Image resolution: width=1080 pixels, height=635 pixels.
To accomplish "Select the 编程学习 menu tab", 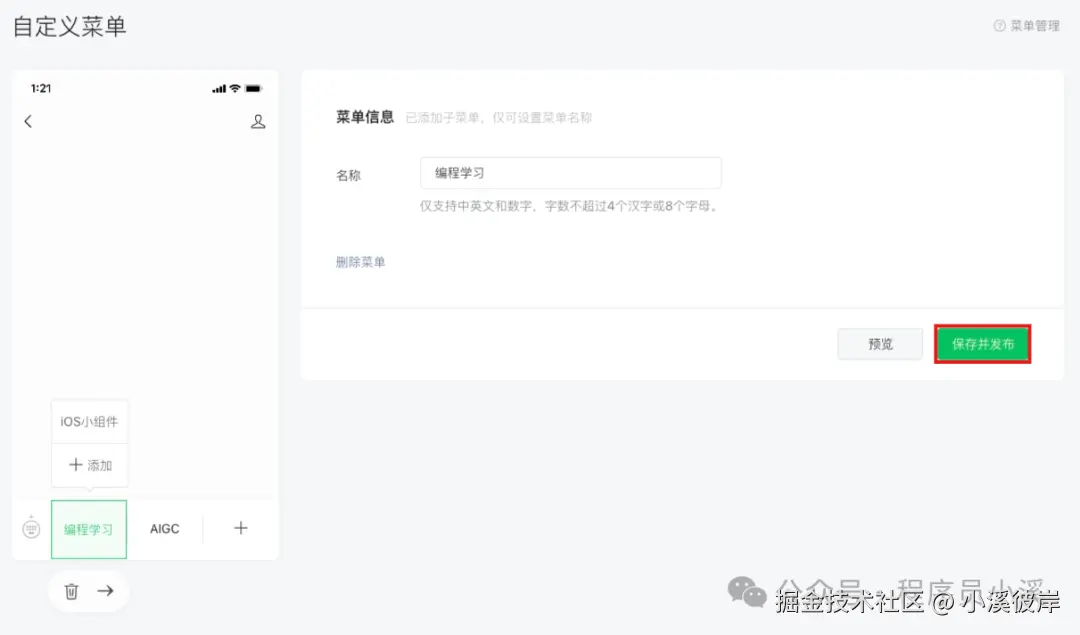I will (88, 528).
